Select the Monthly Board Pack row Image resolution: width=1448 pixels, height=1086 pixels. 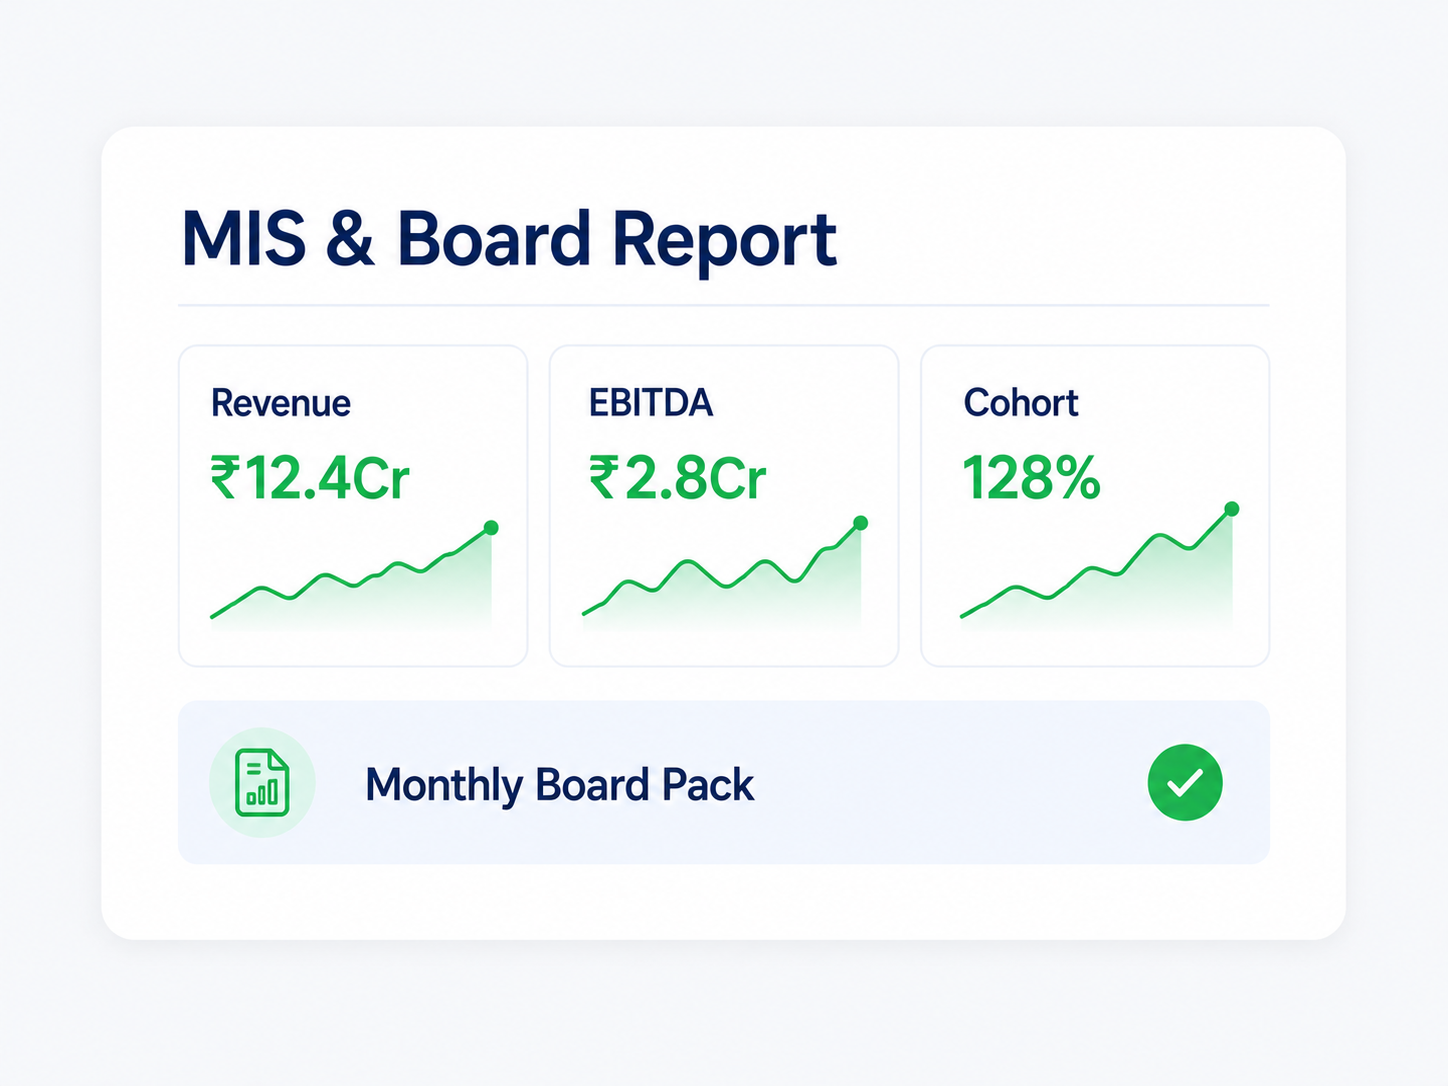[724, 782]
